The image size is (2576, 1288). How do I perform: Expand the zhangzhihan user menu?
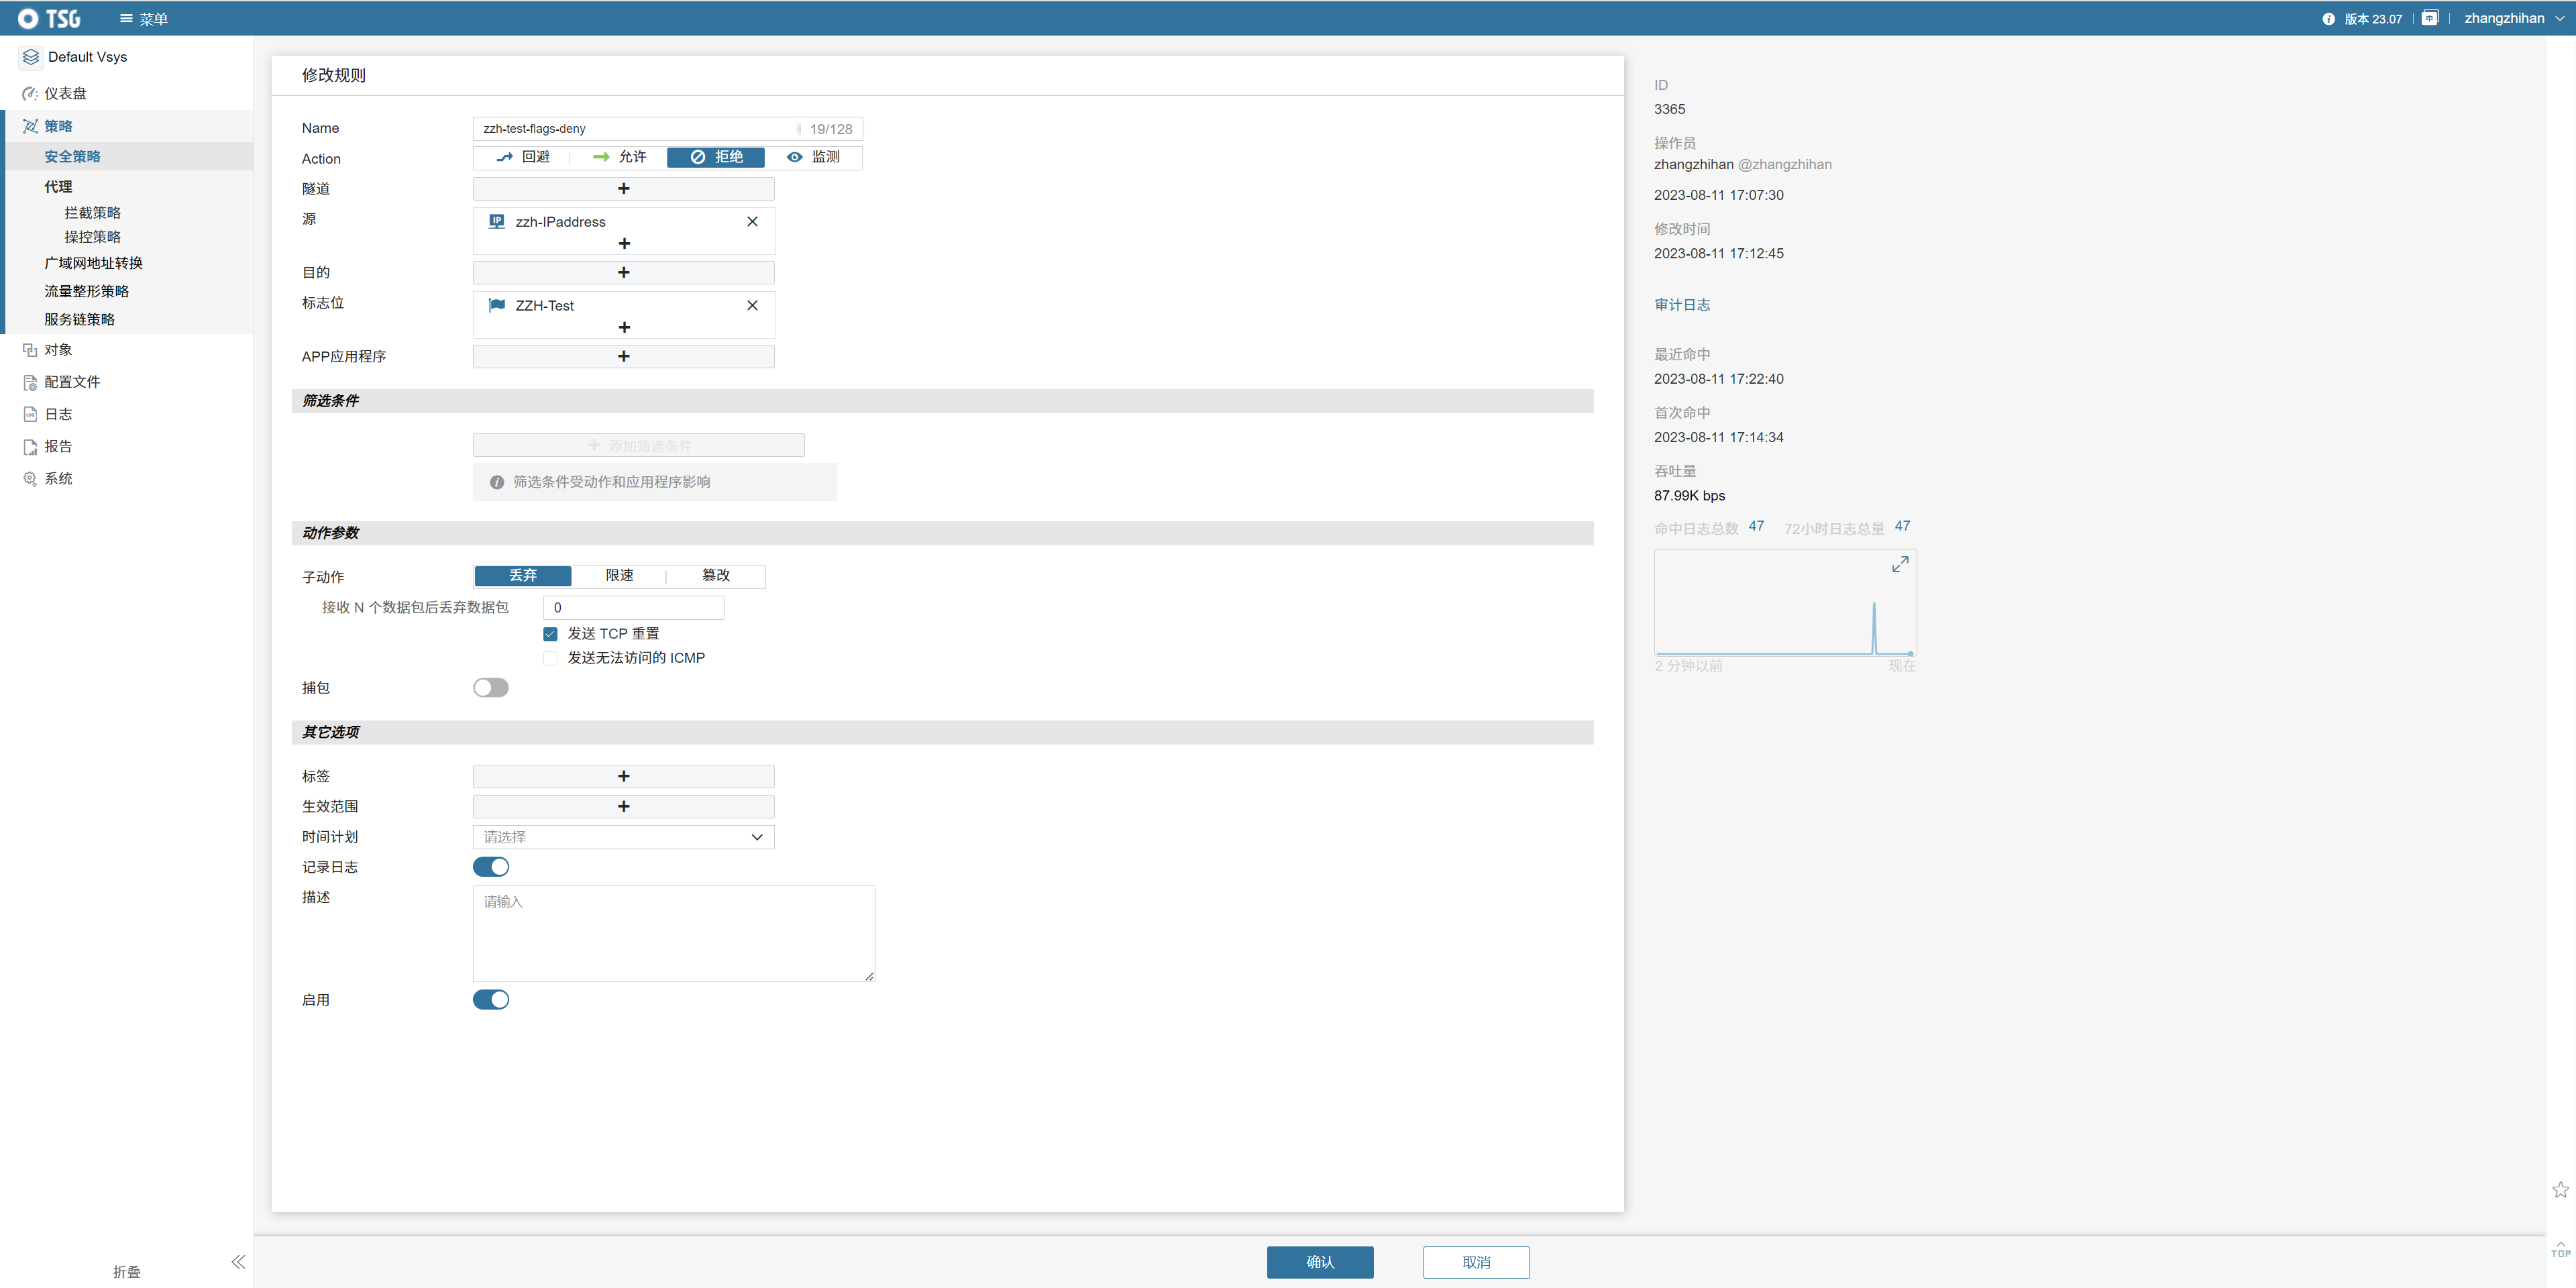coord(2513,18)
